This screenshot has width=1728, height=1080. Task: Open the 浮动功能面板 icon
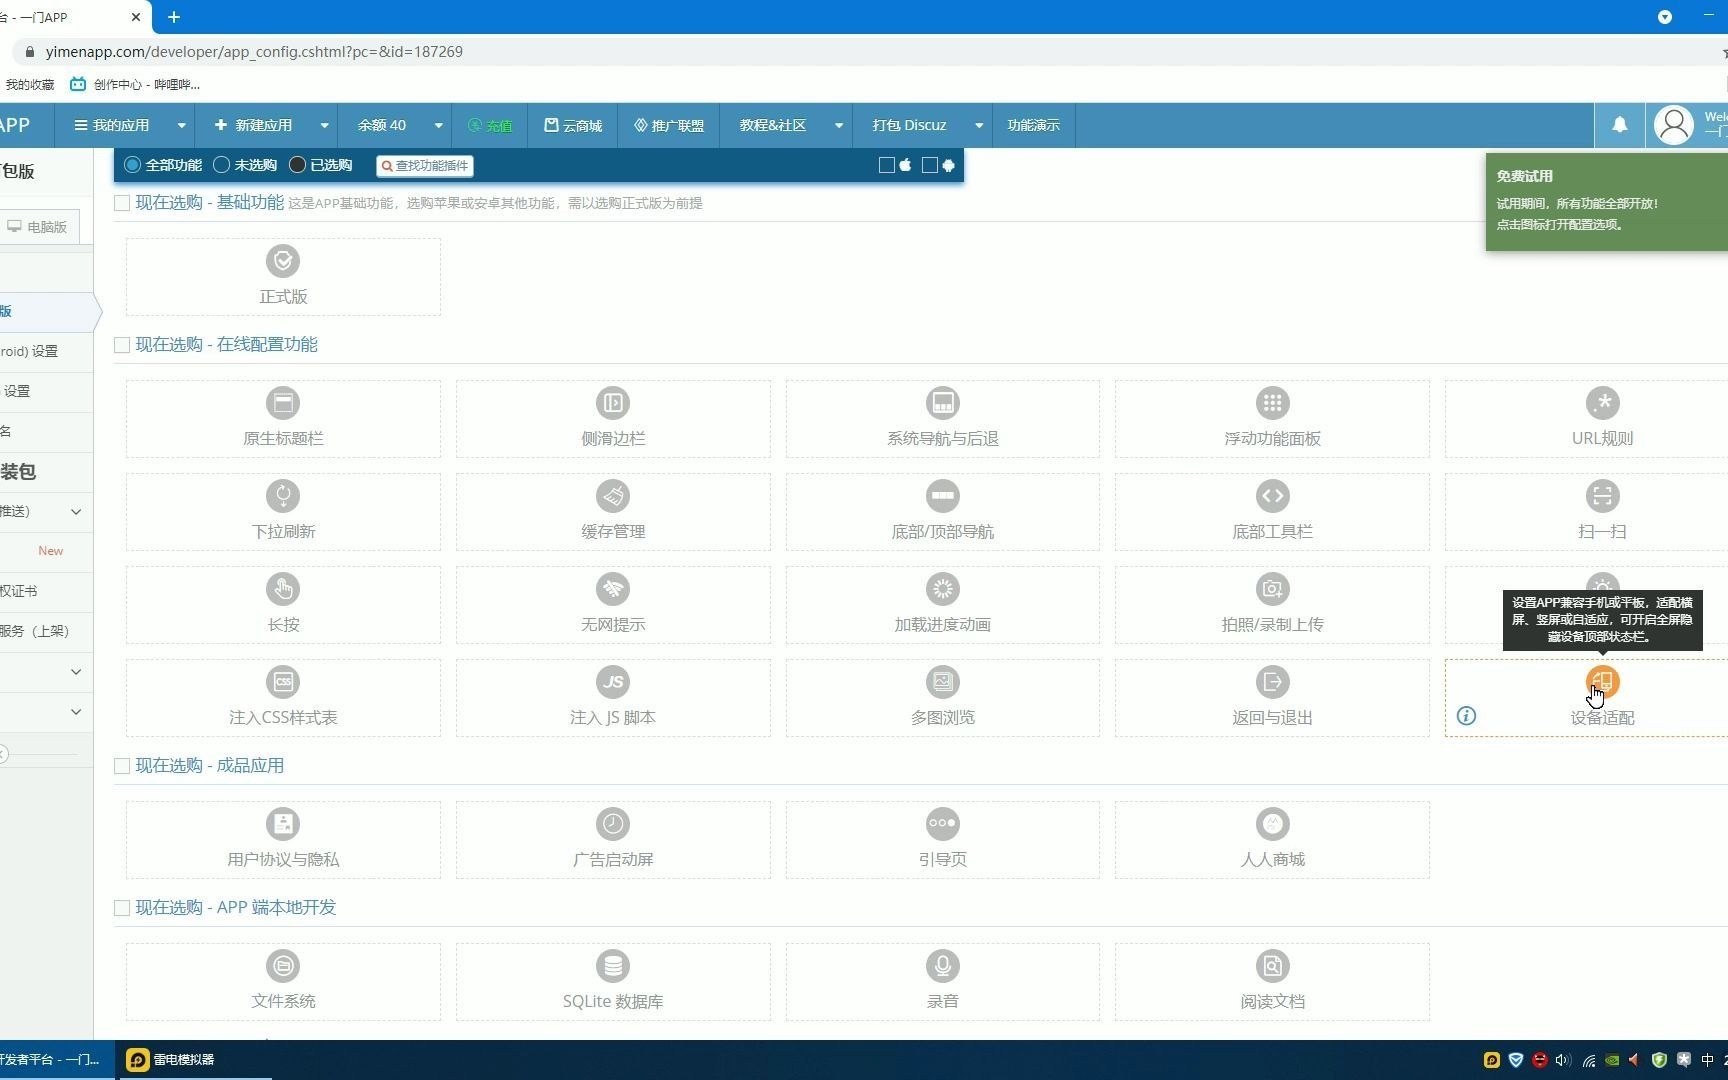[1272, 403]
